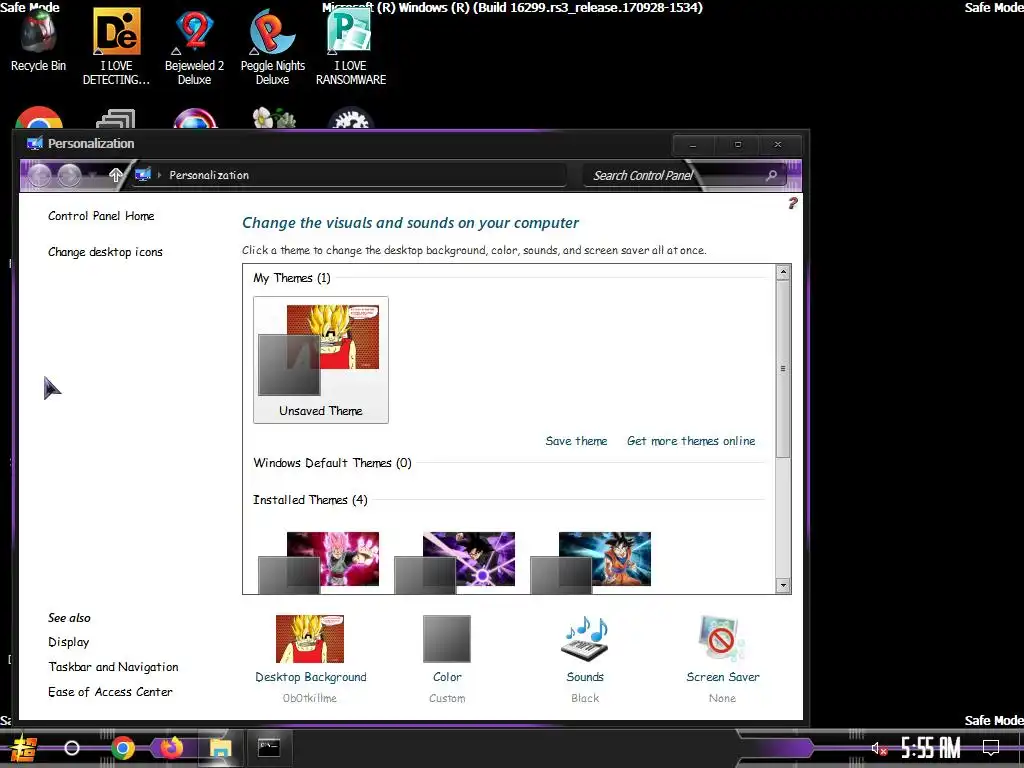Select the purple energy installed theme
Viewport: 1024px width, 768px height.
point(455,562)
